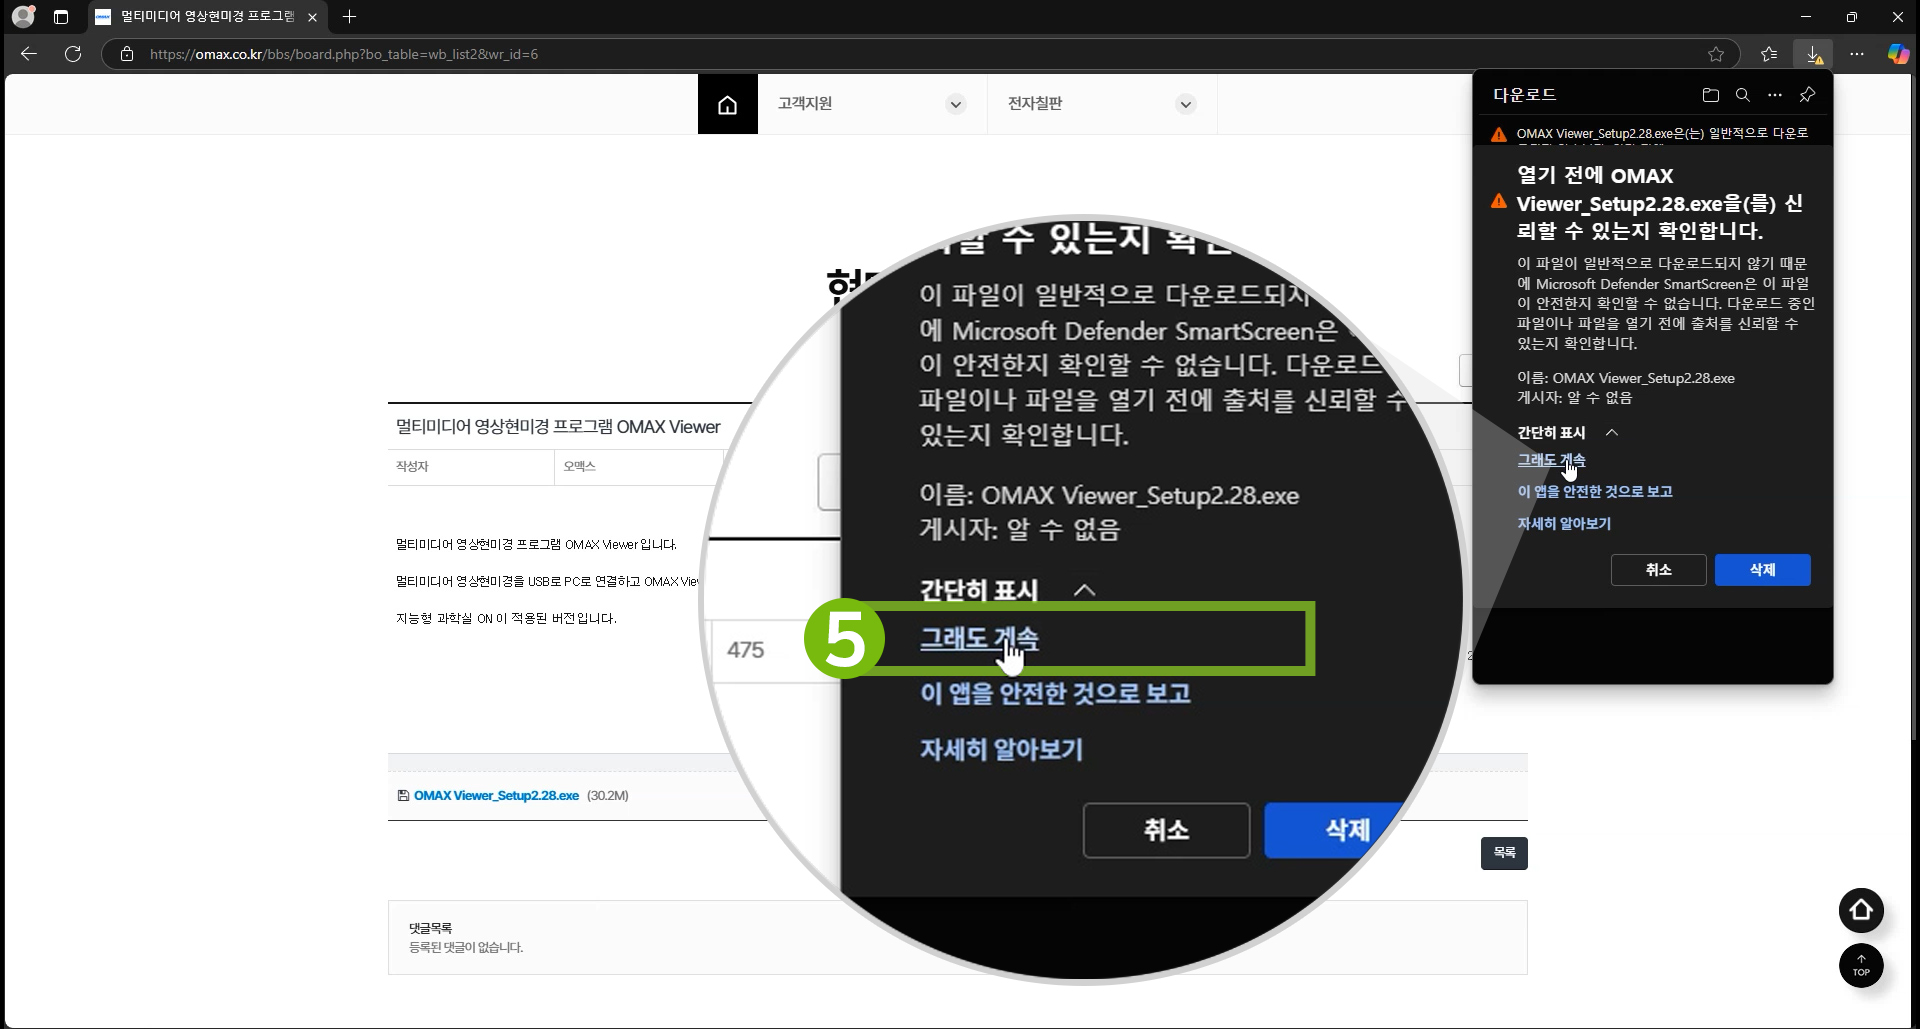This screenshot has width=1920, height=1029.
Task: Click search icon in downloads panel
Action: (1742, 95)
